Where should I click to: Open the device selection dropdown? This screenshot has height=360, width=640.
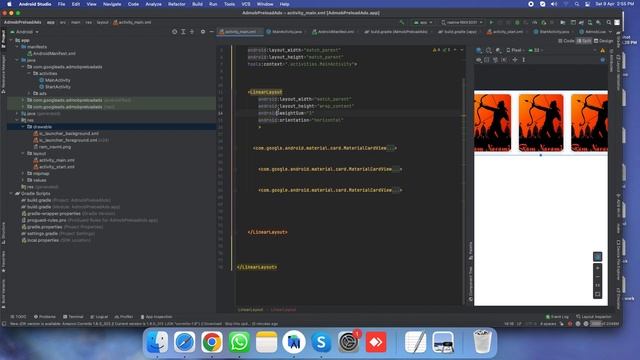click(x=462, y=22)
